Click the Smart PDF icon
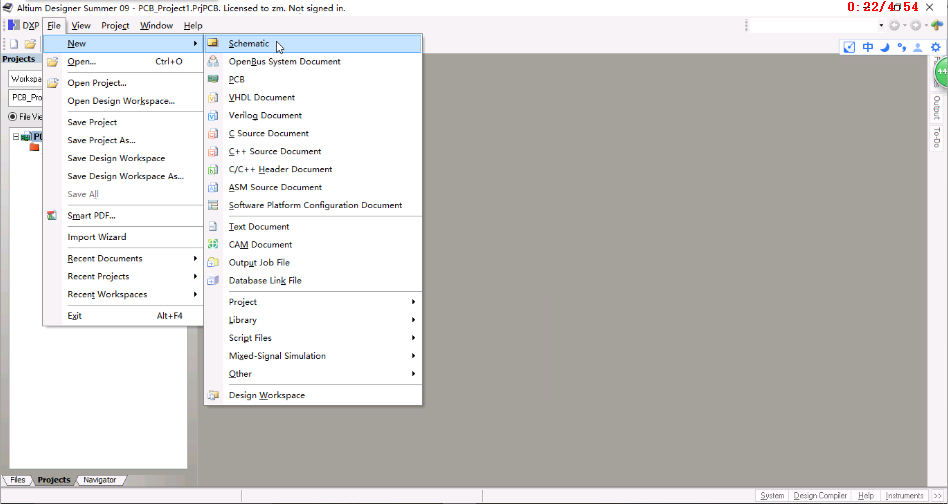Screen dimensions: 948x504 tap(53, 216)
